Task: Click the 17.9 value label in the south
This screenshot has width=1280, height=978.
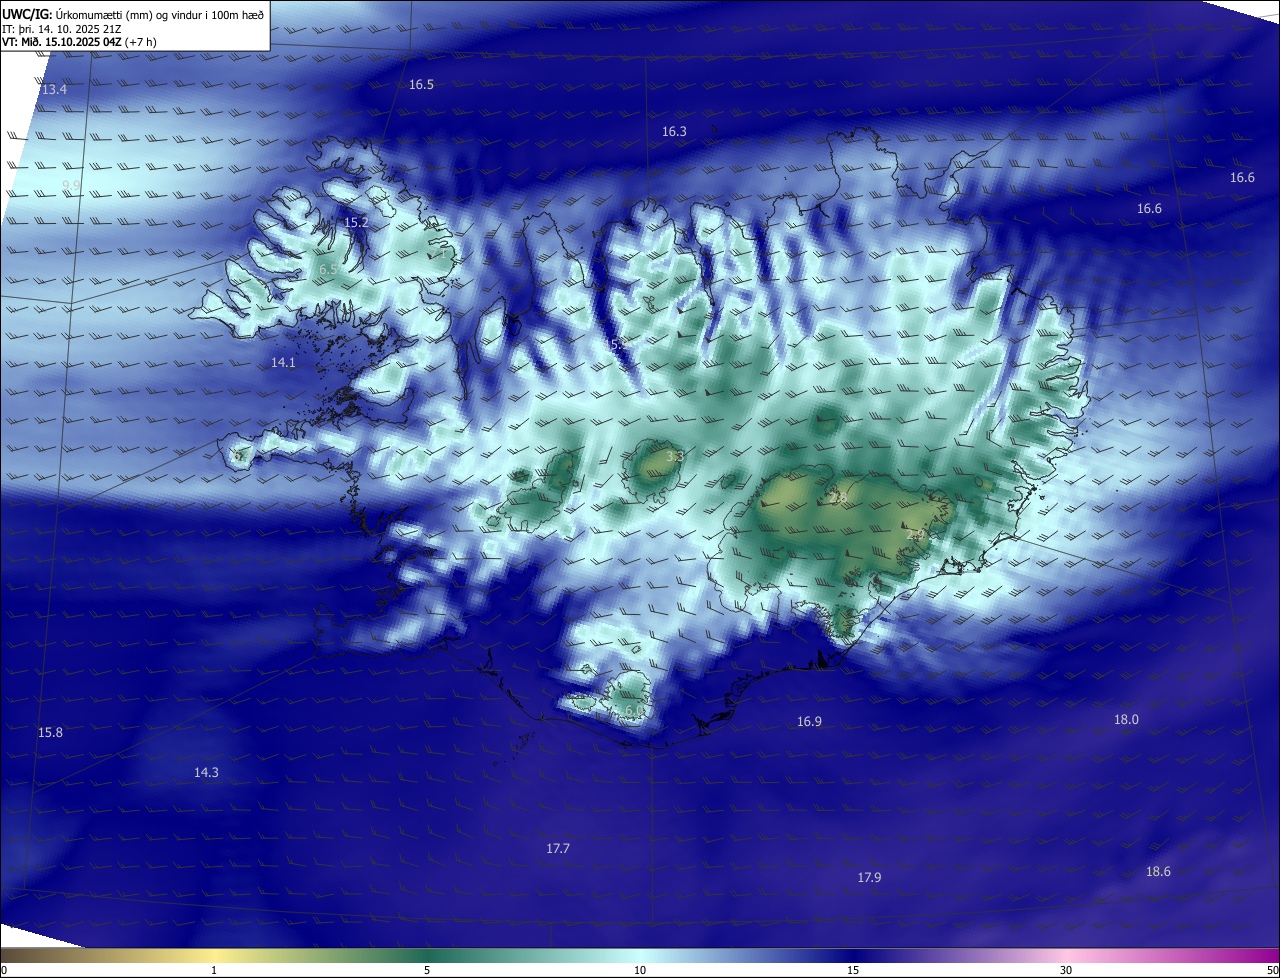Action: 869,878
